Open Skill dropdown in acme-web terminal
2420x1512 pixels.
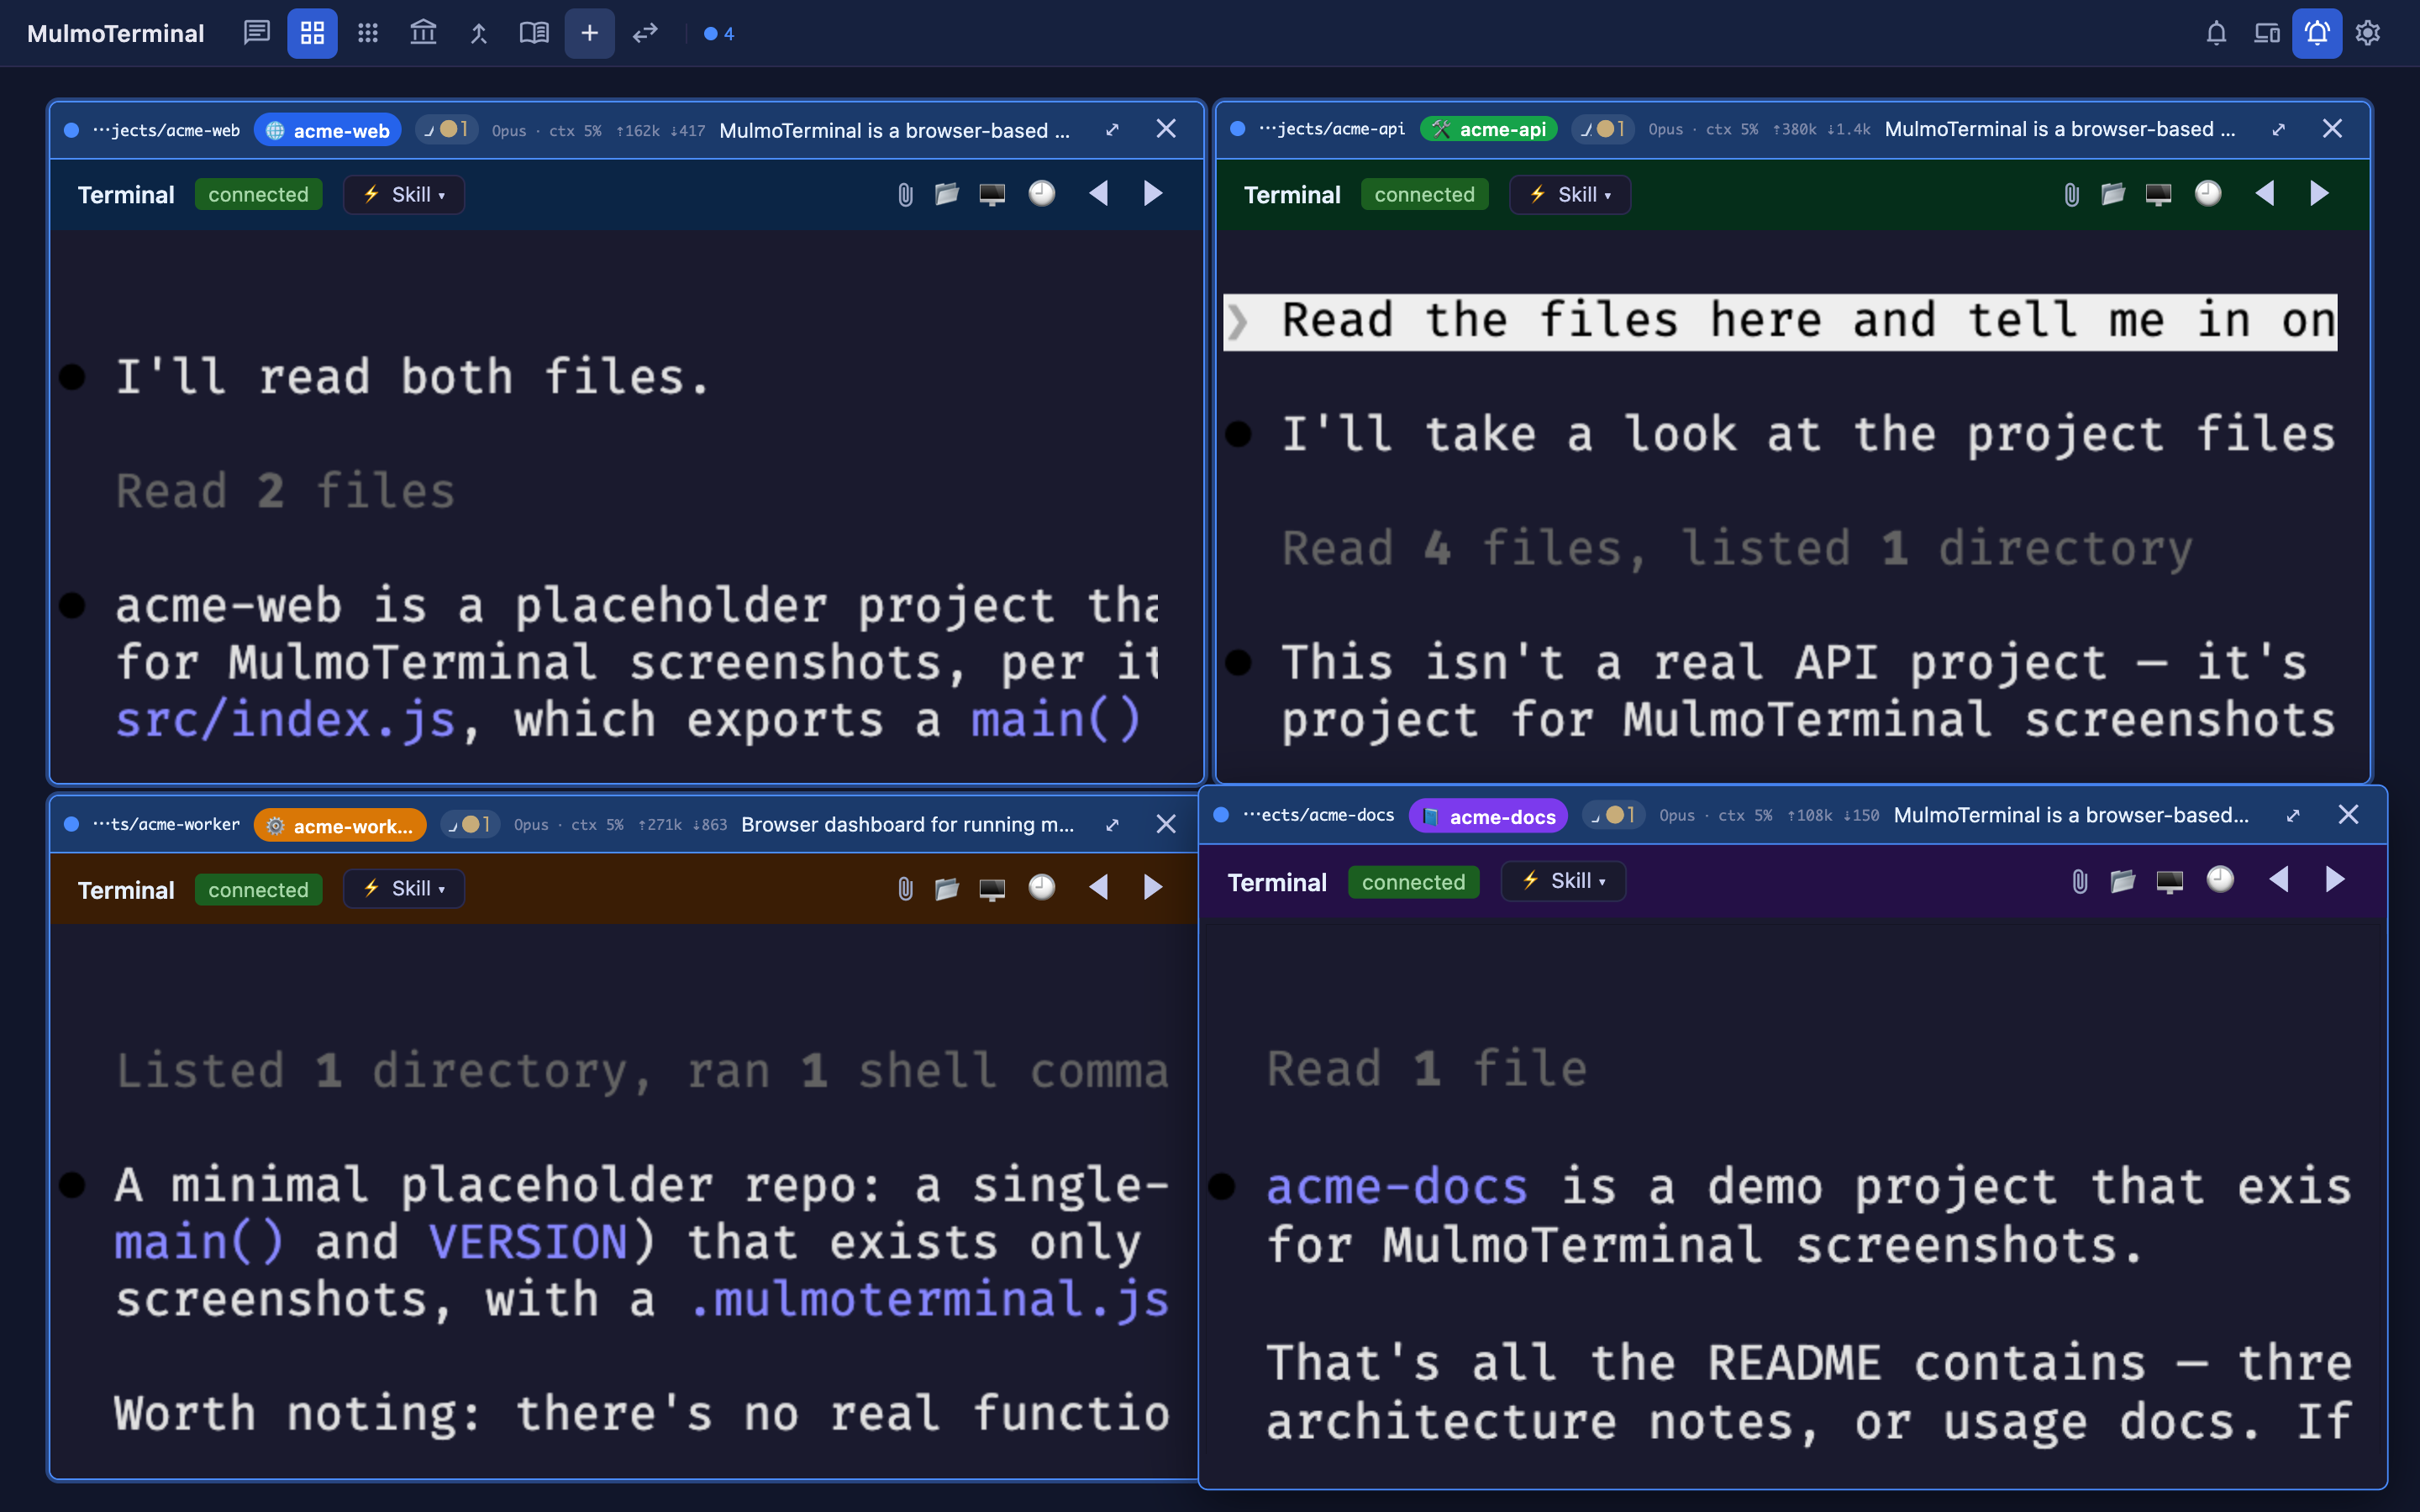pyautogui.click(x=404, y=194)
